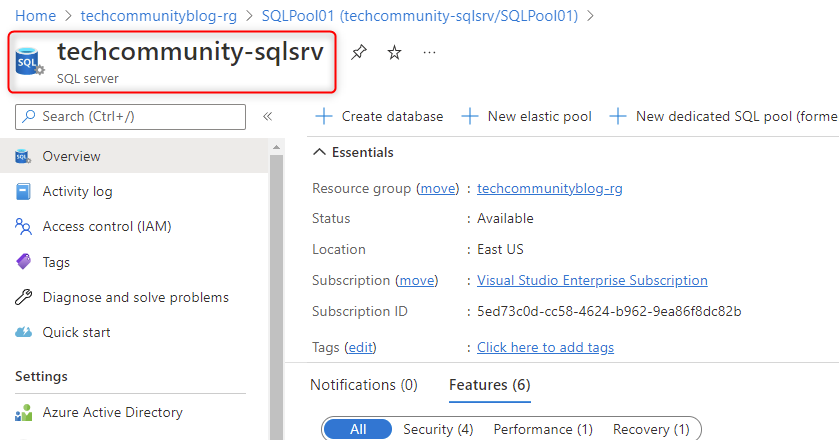Click New elastic pool button
The image size is (839, 440).
tap(527, 116)
